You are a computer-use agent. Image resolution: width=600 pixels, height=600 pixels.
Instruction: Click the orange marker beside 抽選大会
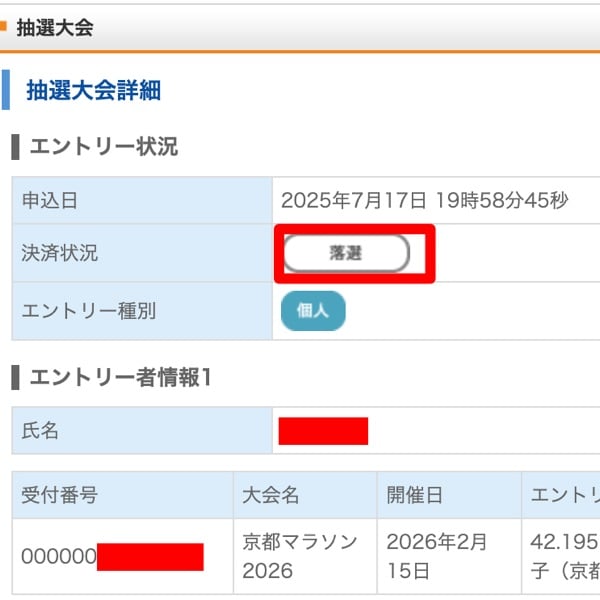(x=4, y=26)
